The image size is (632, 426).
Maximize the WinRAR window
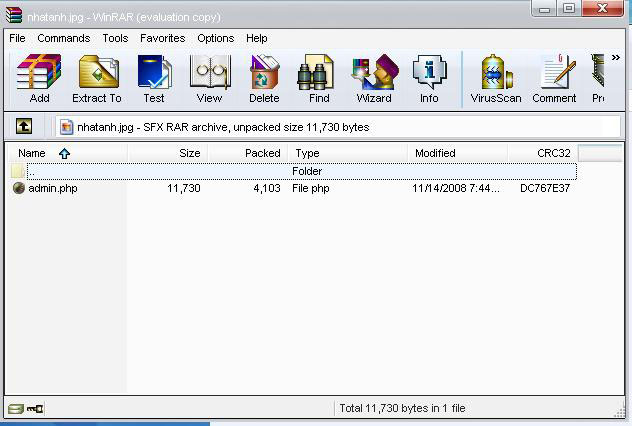tap(569, 8)
